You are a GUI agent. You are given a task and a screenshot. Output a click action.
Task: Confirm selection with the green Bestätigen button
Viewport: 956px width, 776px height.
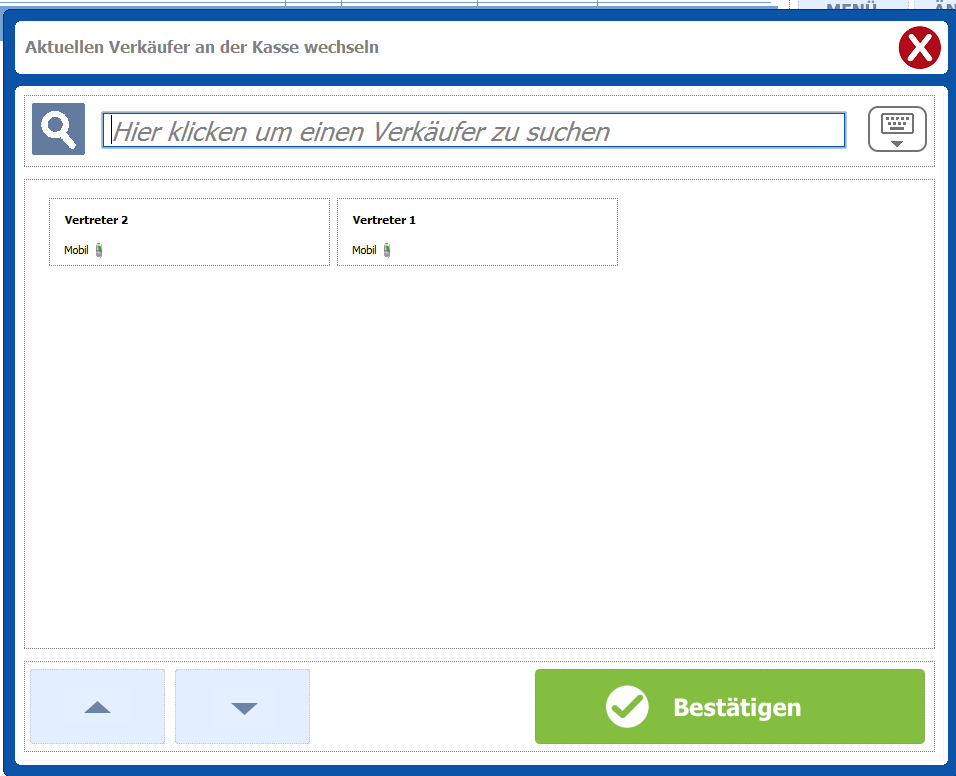pyautogui.click(x=729, y=707)
